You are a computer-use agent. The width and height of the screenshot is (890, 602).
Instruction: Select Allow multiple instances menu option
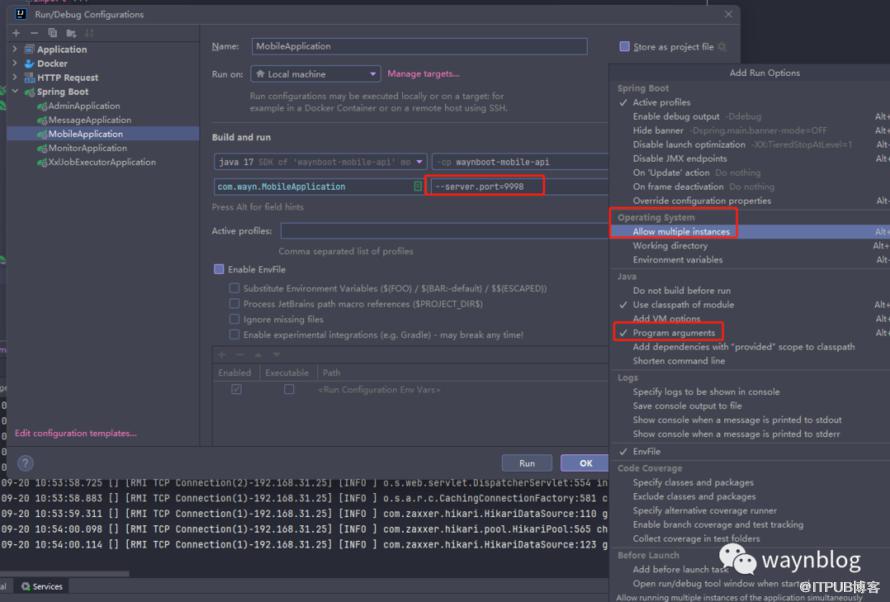pyautogui.click(x=681, y=232)
